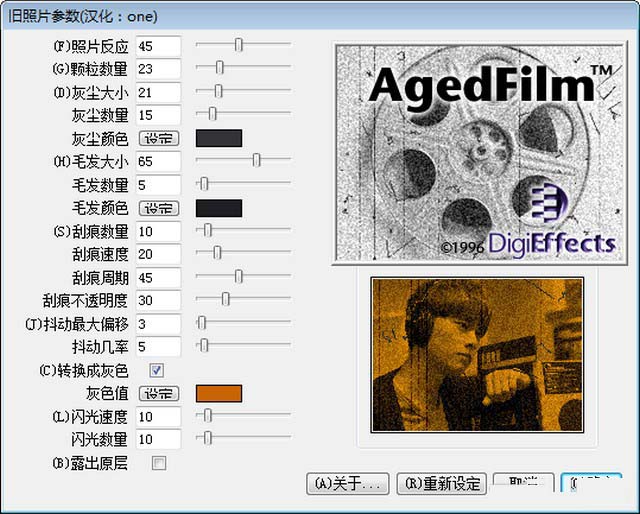Click the 刮痕速度 slider handle
This screenshot has height=514, width=640.
click(x=217, y=253)
